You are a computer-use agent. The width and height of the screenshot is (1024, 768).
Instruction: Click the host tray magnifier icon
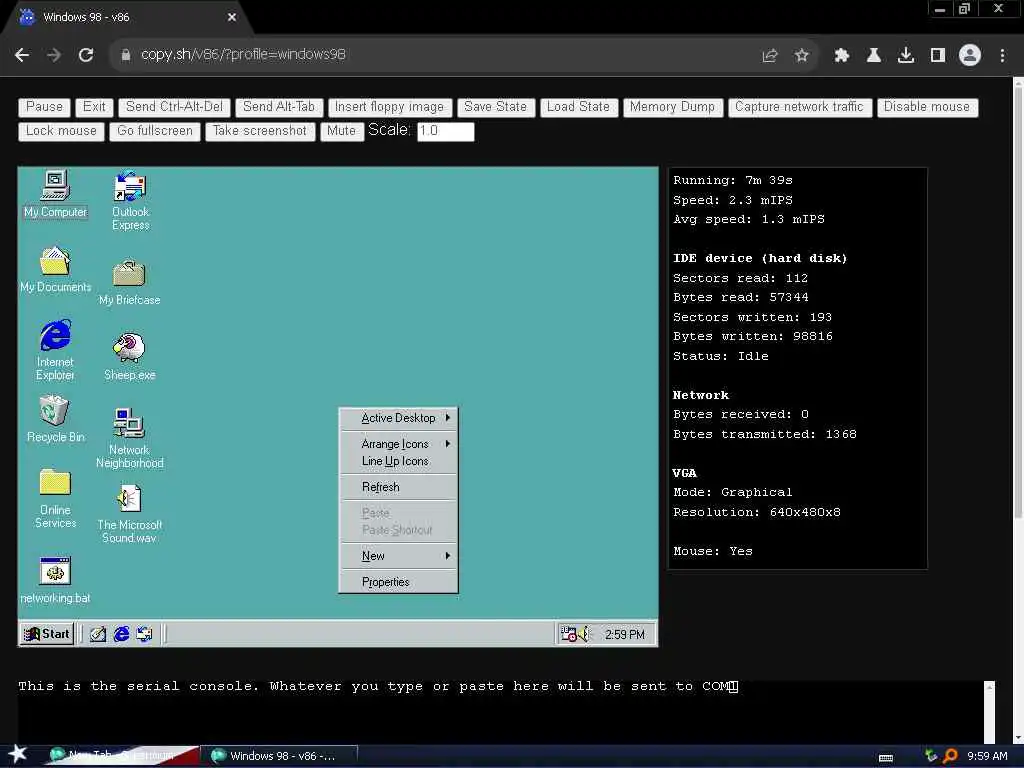[x=950, y=756]
